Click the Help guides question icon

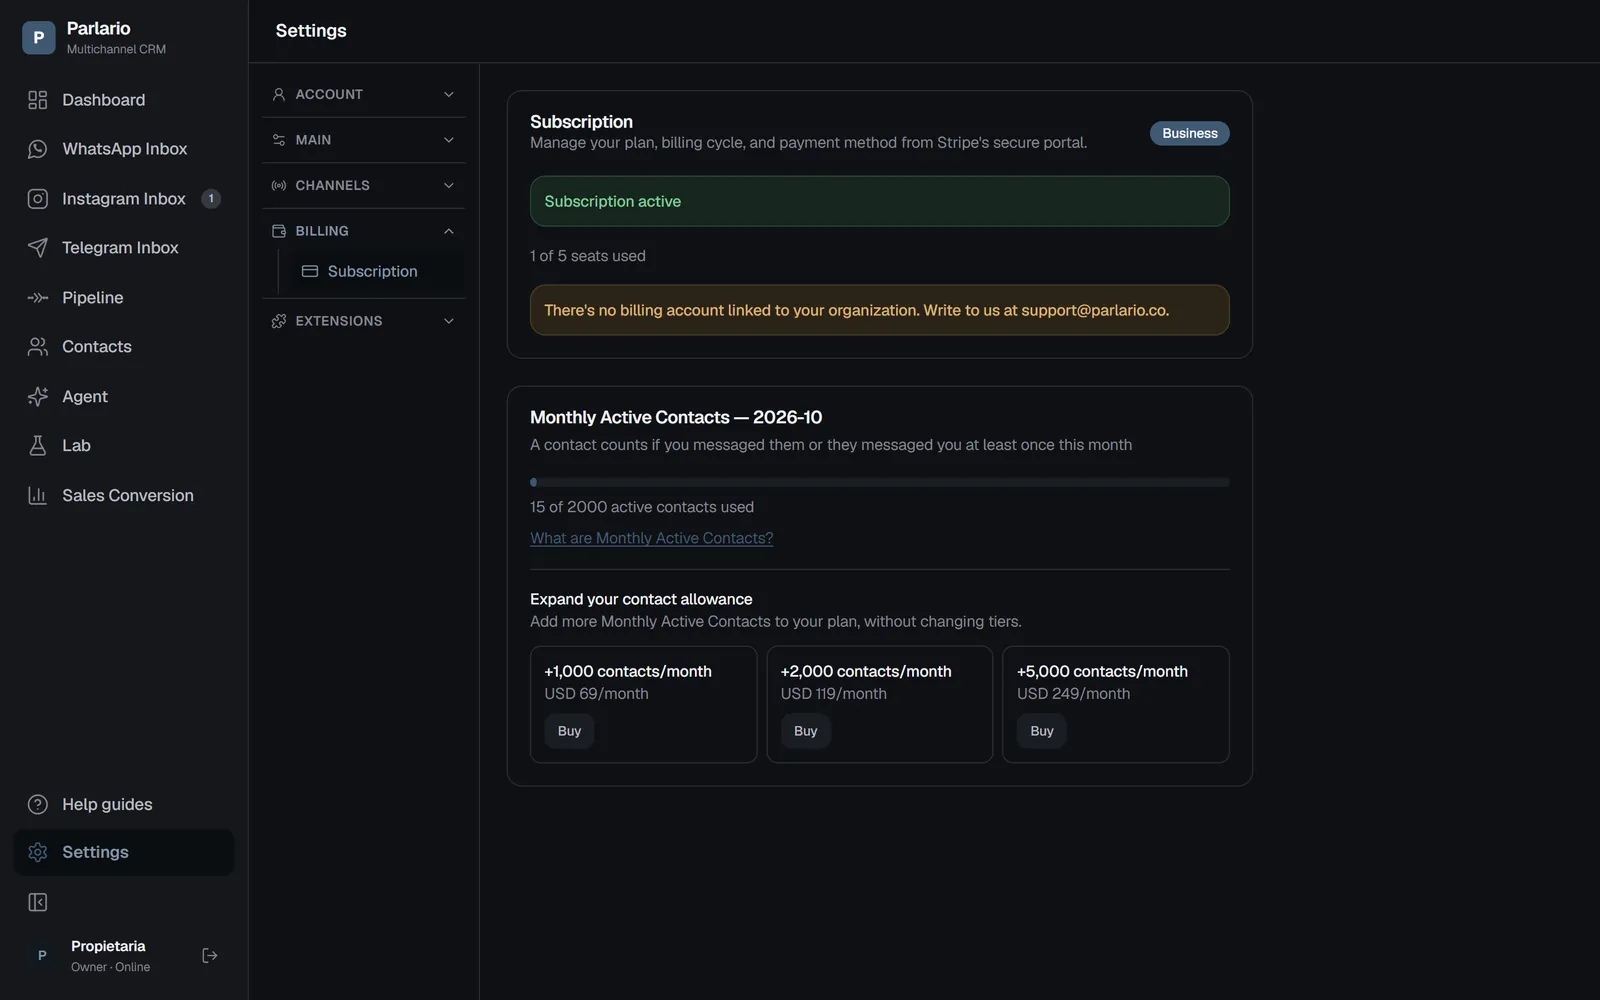pos(38,805)
